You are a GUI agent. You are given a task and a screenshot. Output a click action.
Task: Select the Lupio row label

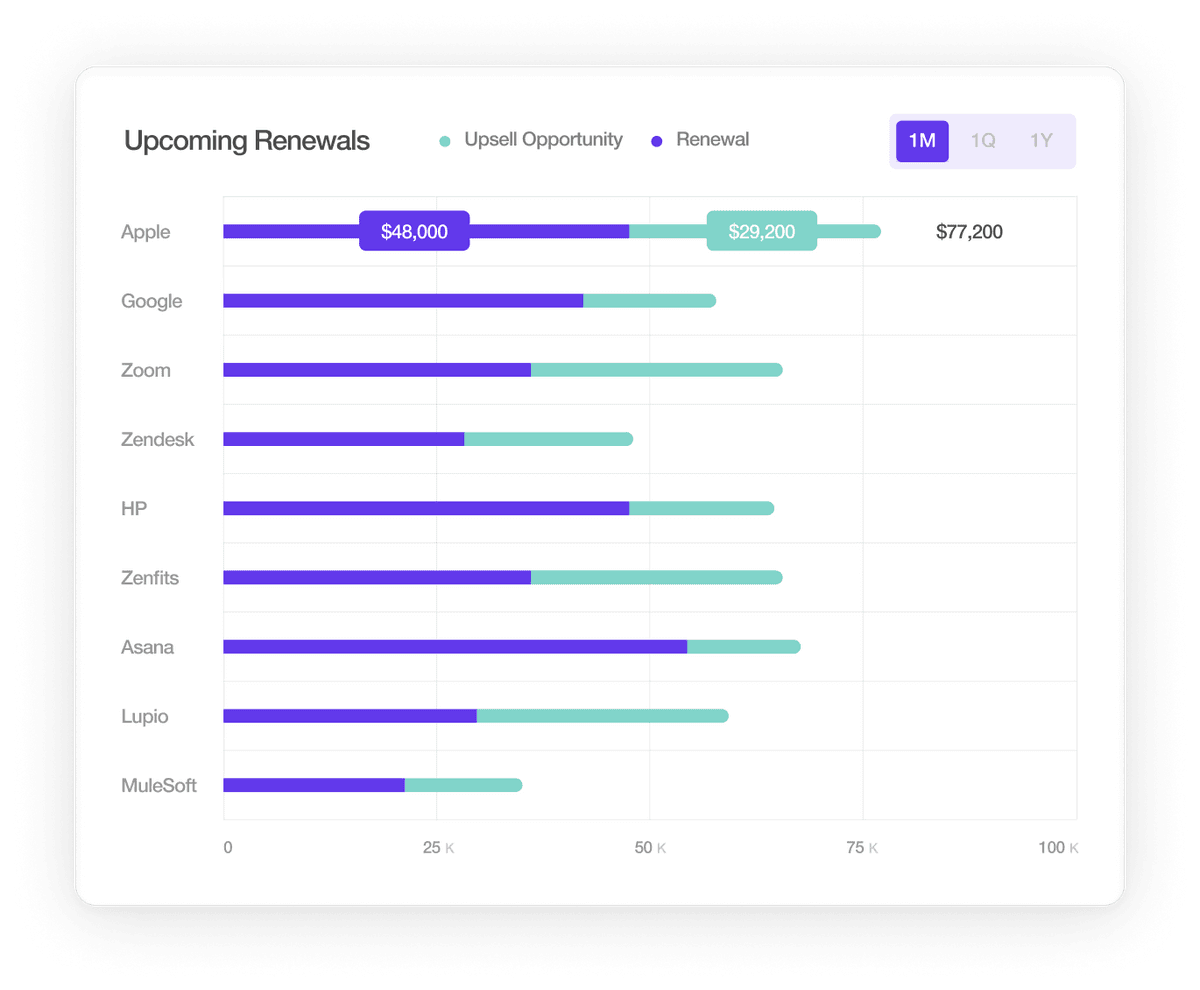pos(145,716)
